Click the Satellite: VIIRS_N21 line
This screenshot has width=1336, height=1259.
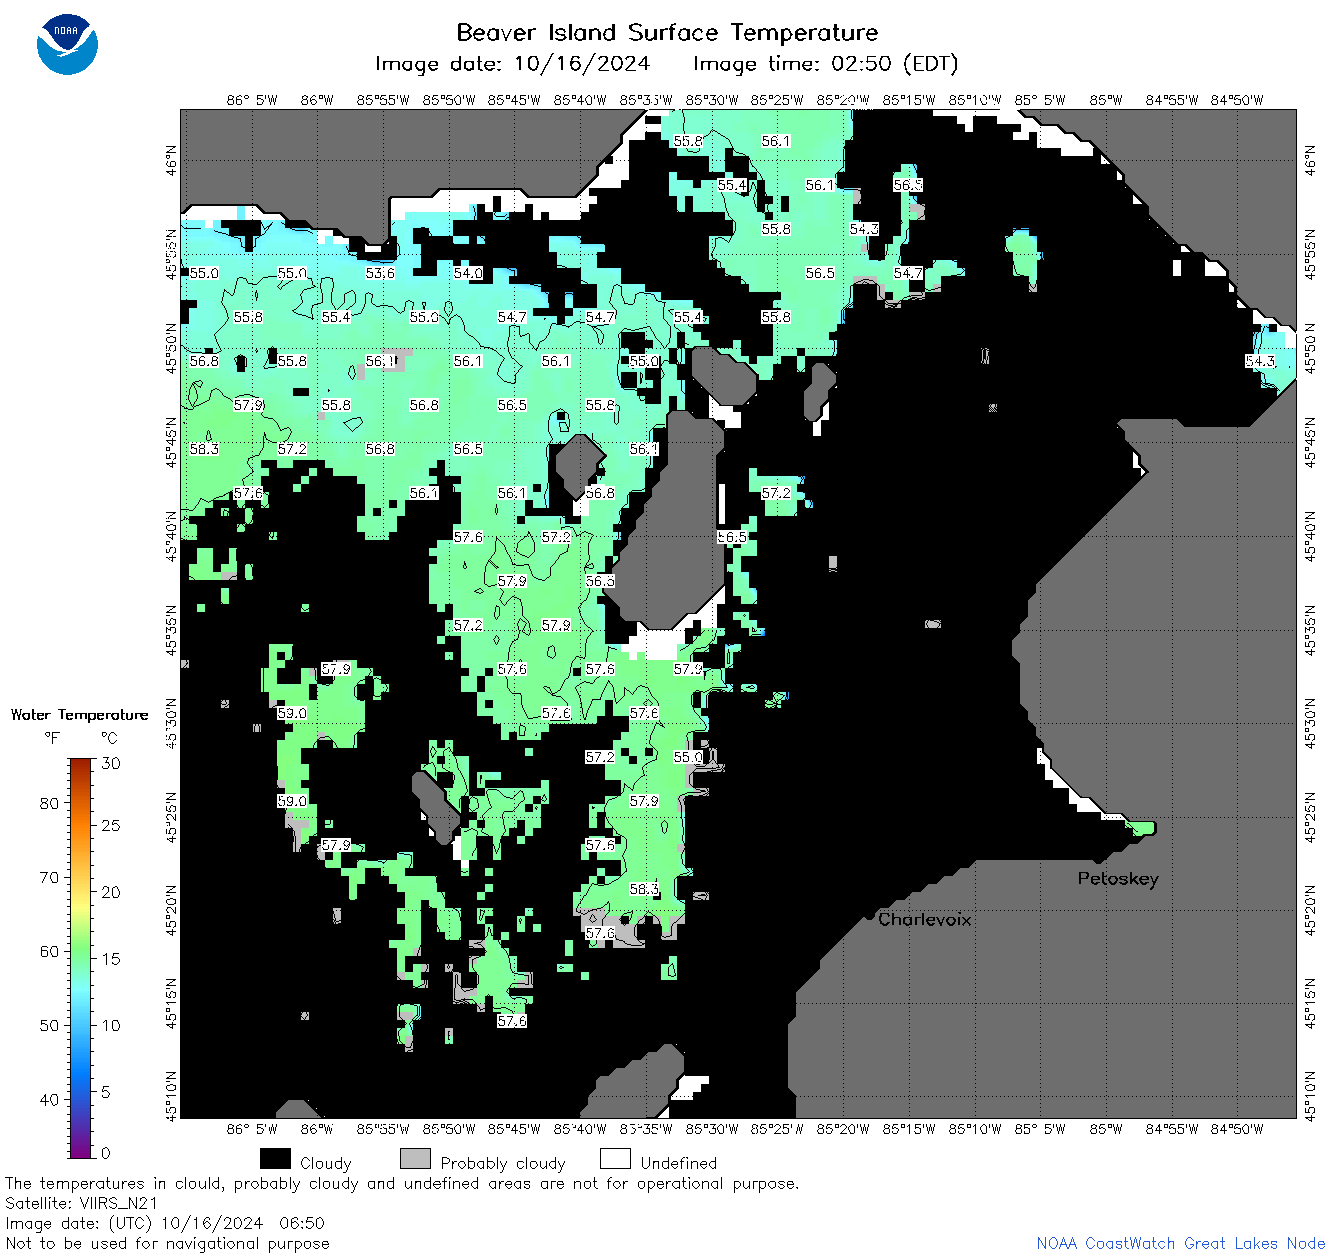pos(81,1204)
